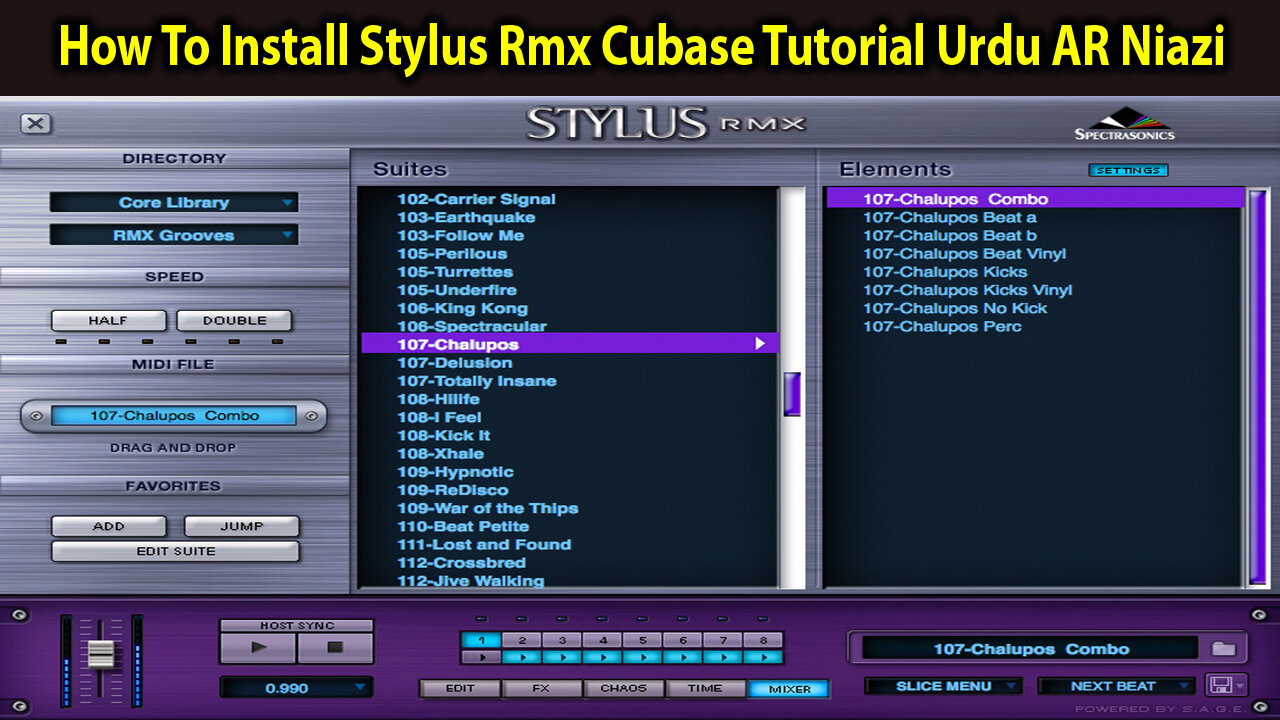Click the 107-Chalupos Combo patch name display

point(1031,649)
